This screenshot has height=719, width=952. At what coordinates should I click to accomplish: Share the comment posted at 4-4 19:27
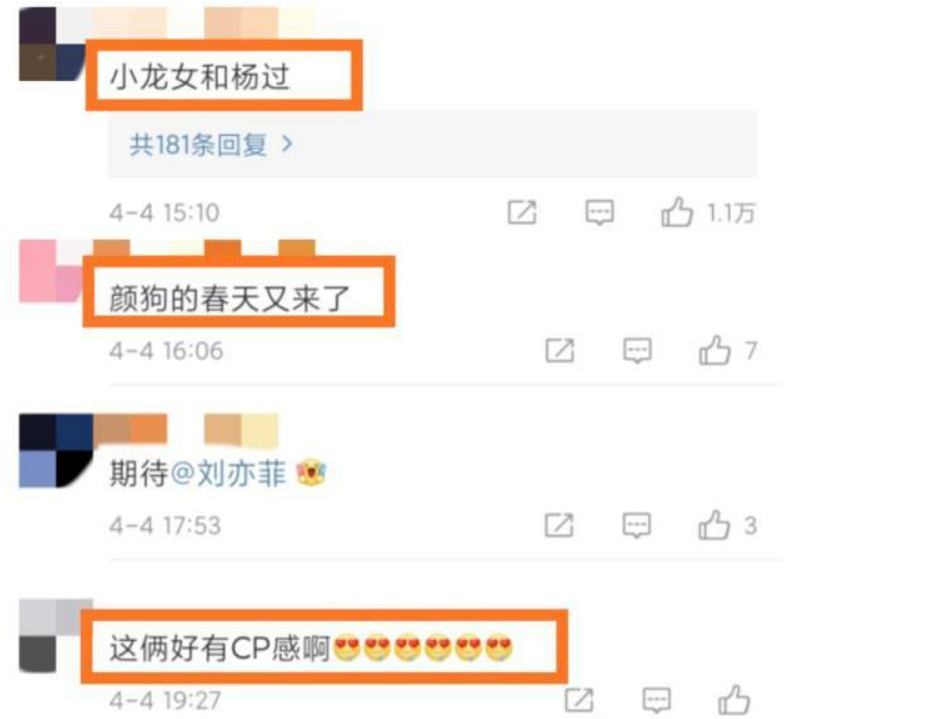click(579, 700)
